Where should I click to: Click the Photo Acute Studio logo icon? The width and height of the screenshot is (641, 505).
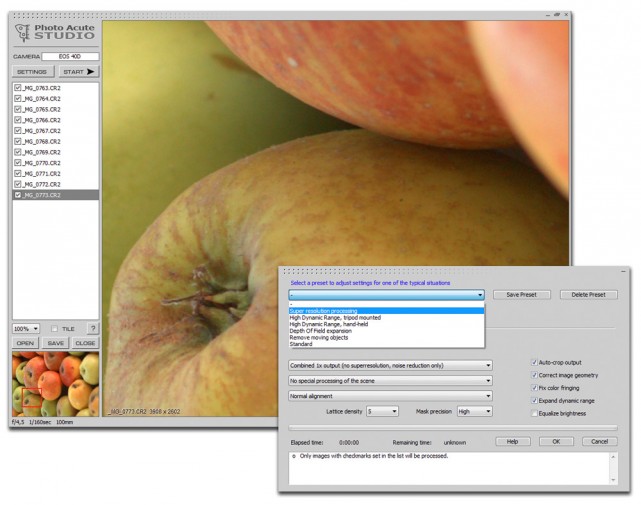tap(23, 32)
